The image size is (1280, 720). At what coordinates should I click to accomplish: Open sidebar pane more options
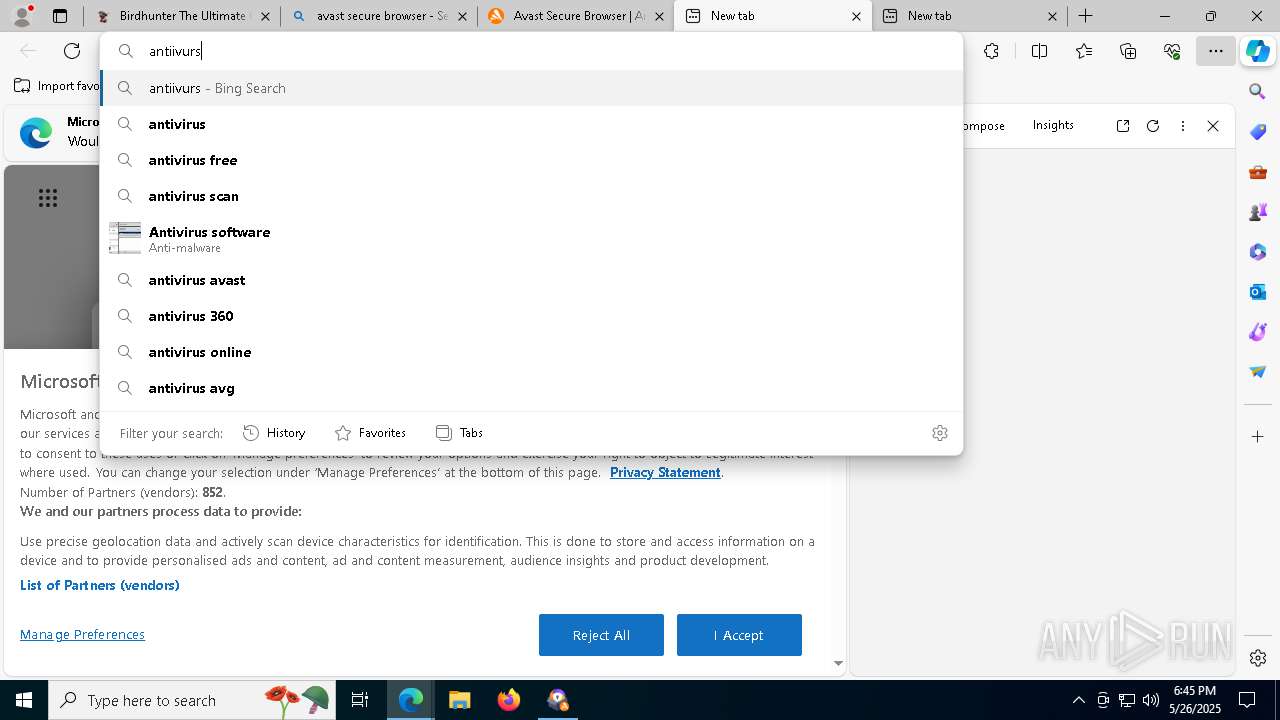tap(1183, 126)
